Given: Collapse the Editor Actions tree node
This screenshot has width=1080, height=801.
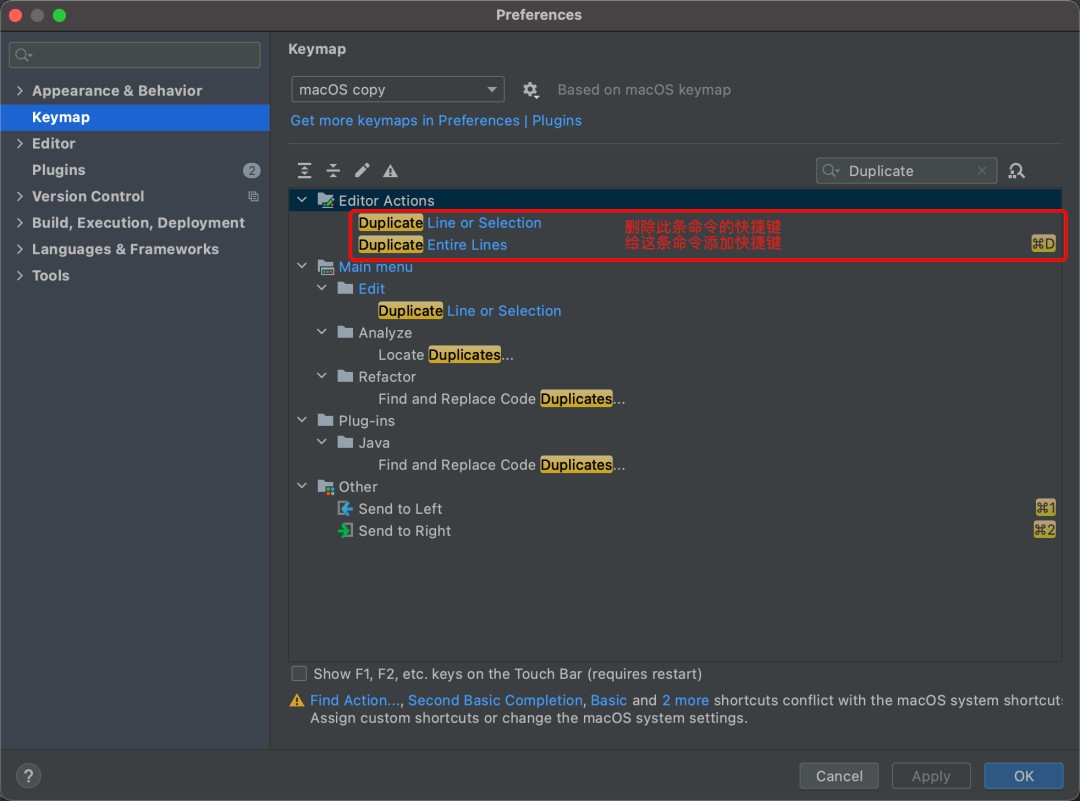Looking at the screenshot, I should (302, 201).
